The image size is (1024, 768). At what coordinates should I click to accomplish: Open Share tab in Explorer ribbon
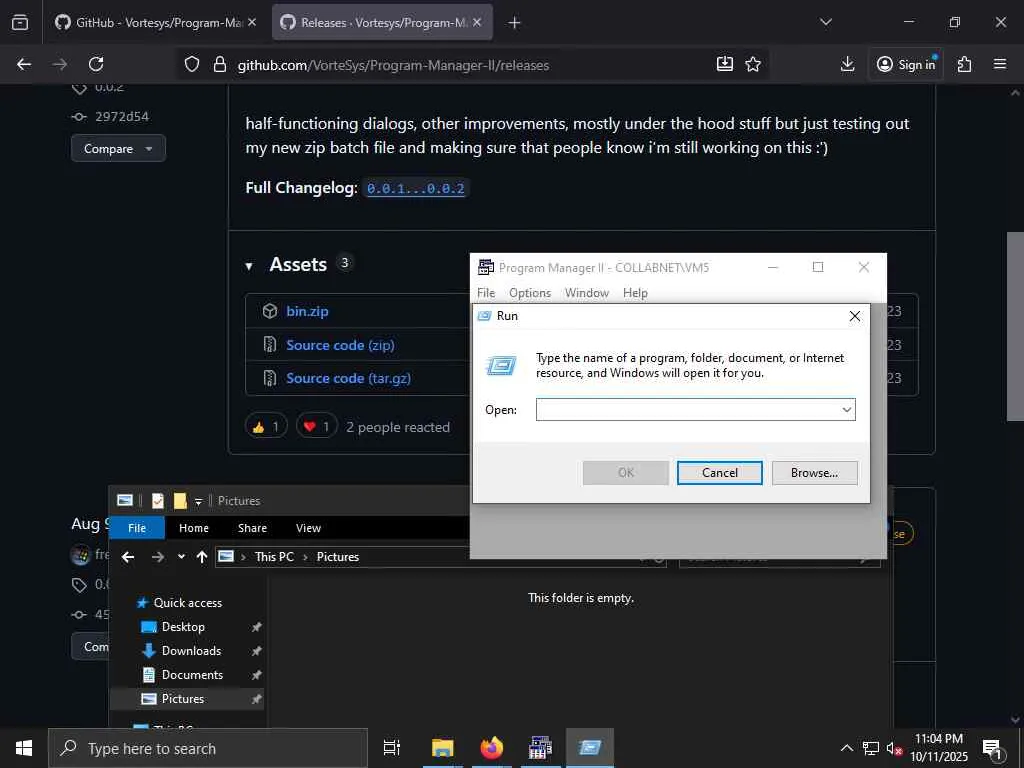[x=252, y=528]
